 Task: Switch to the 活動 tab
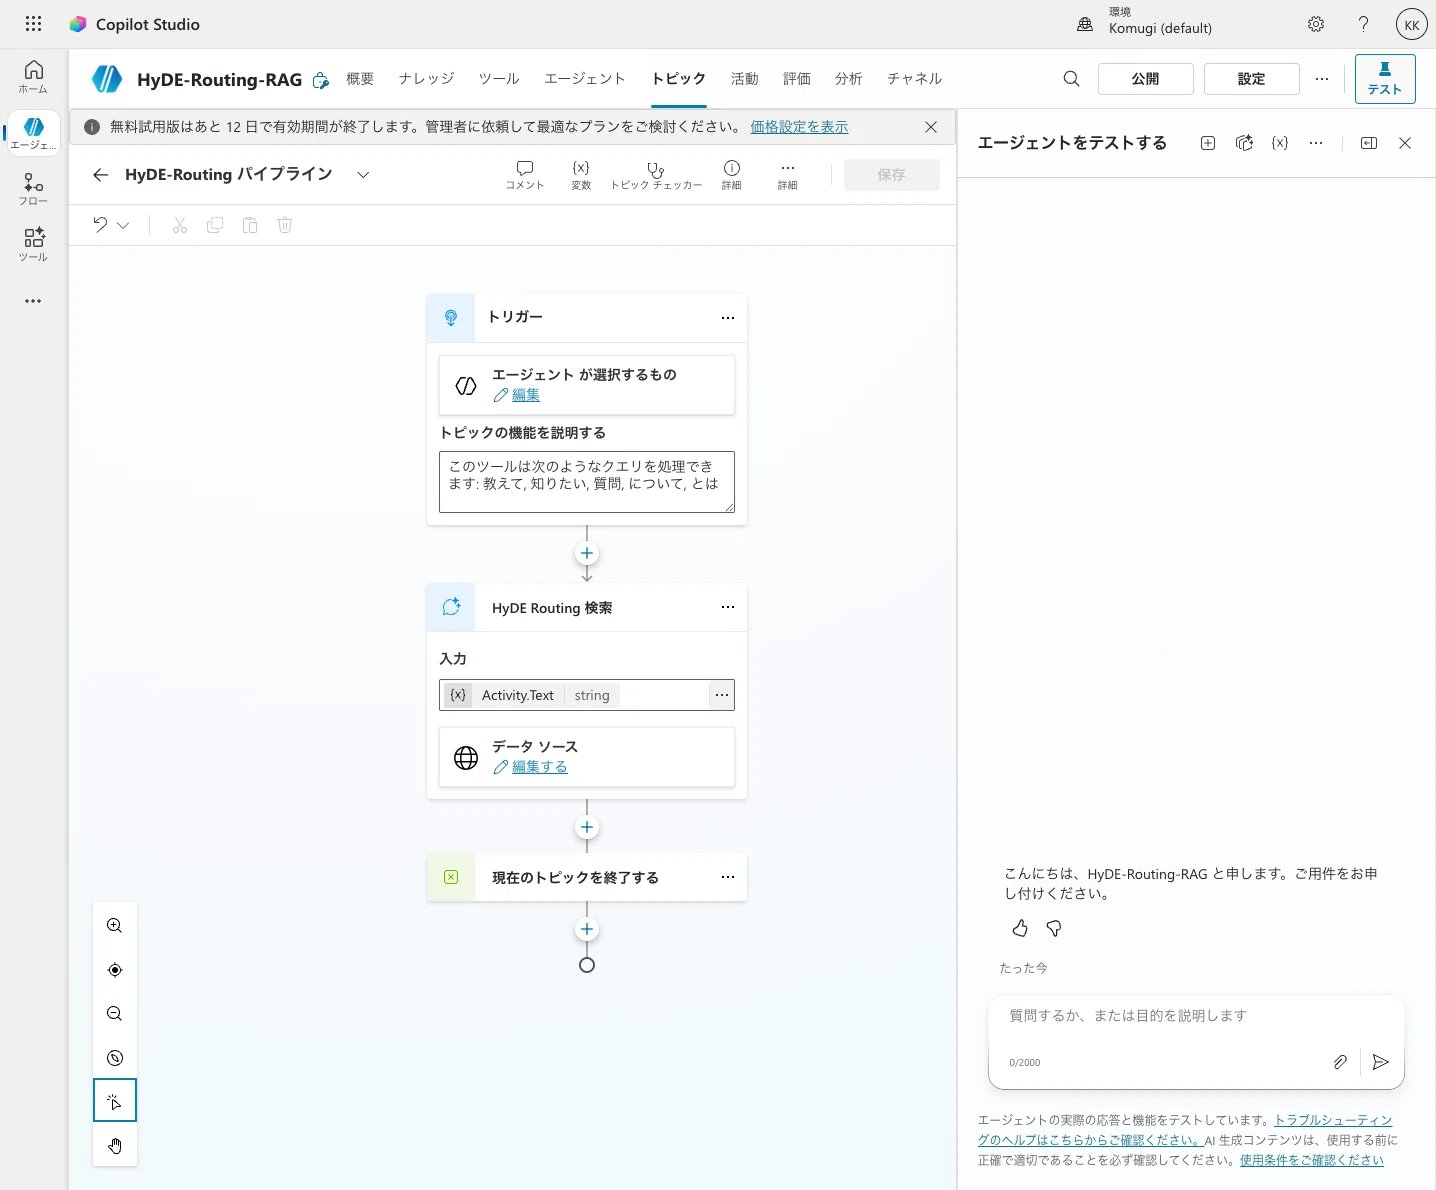click(x=744, y=79)
